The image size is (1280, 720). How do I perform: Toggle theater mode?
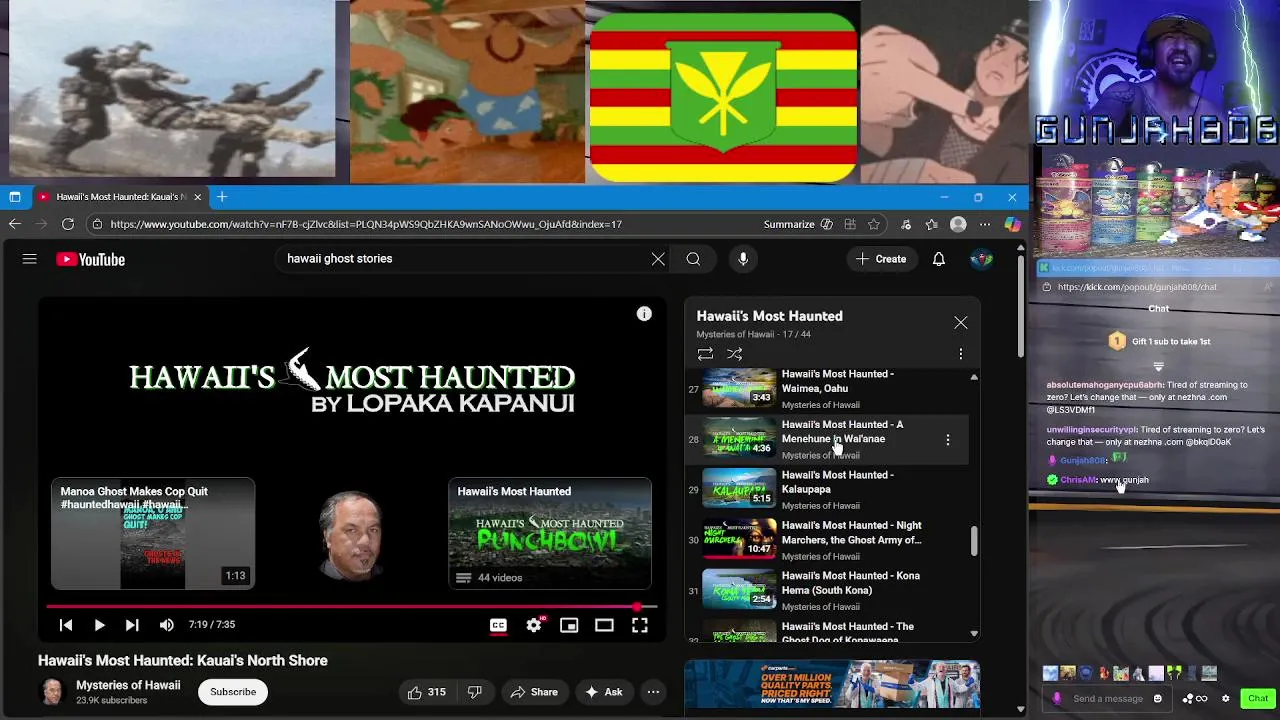click(x=604, y=625)
